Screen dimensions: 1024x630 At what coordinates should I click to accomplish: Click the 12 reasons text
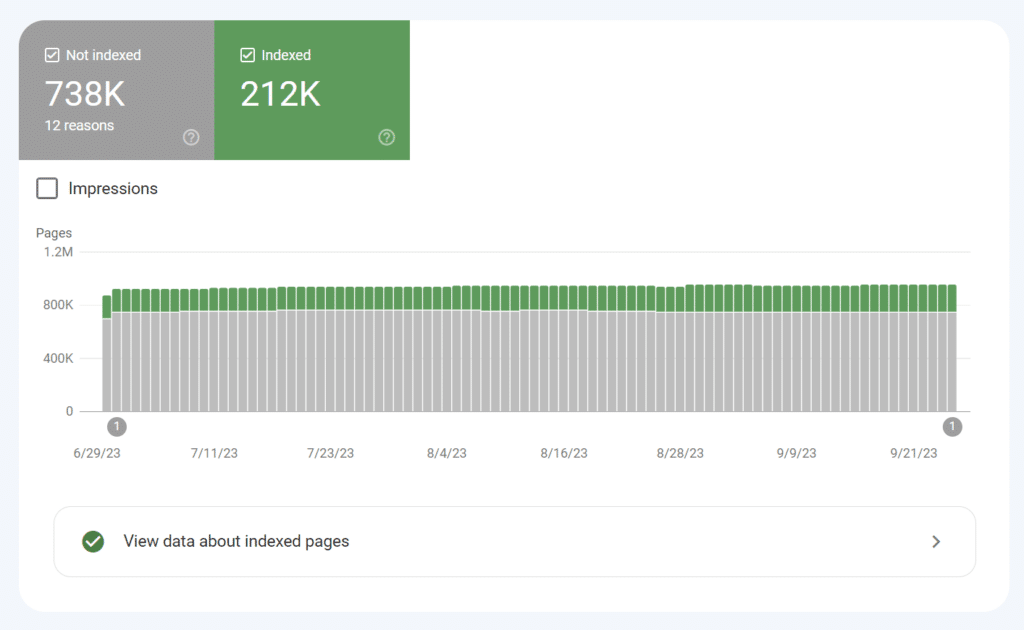tap(79, 125)
